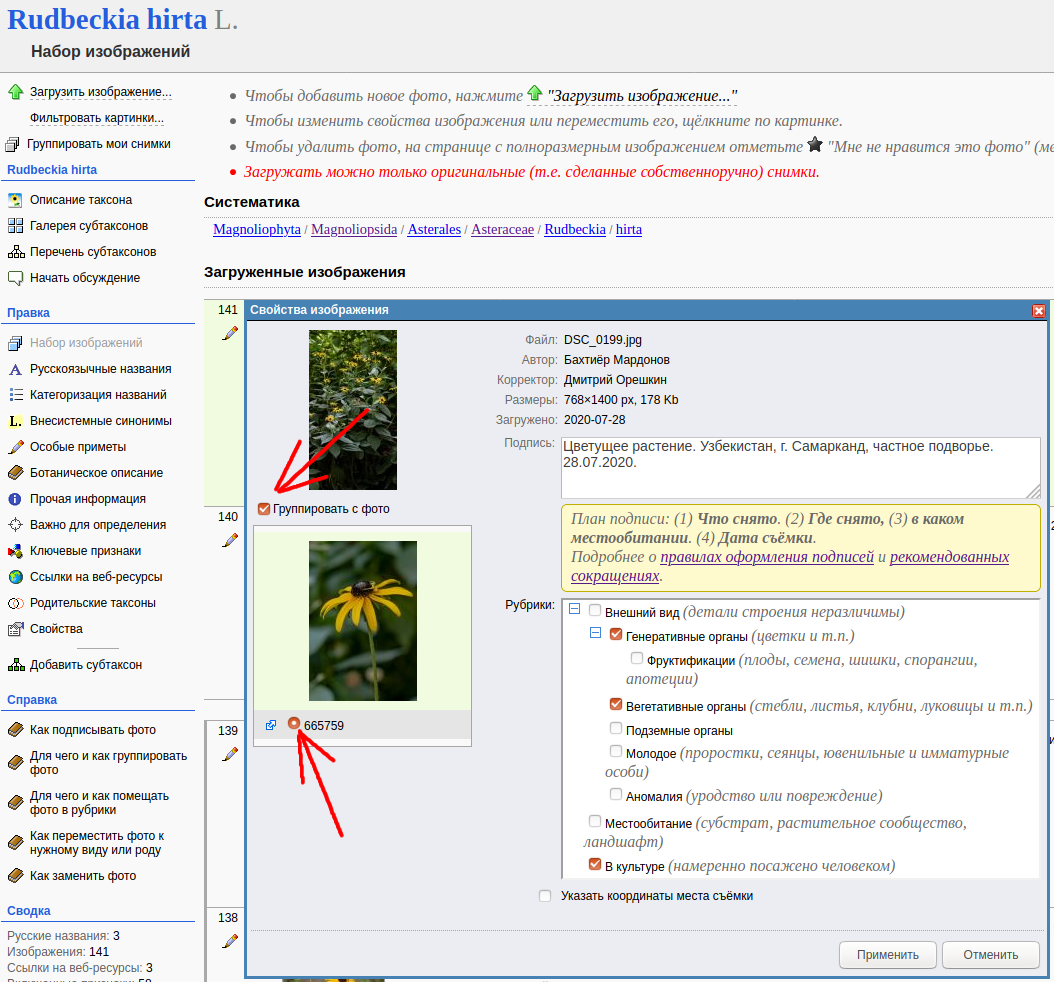Check the 'Местообитание' rubric checkbox
This screenshot has height=982, width=1054.
[595, 822]
